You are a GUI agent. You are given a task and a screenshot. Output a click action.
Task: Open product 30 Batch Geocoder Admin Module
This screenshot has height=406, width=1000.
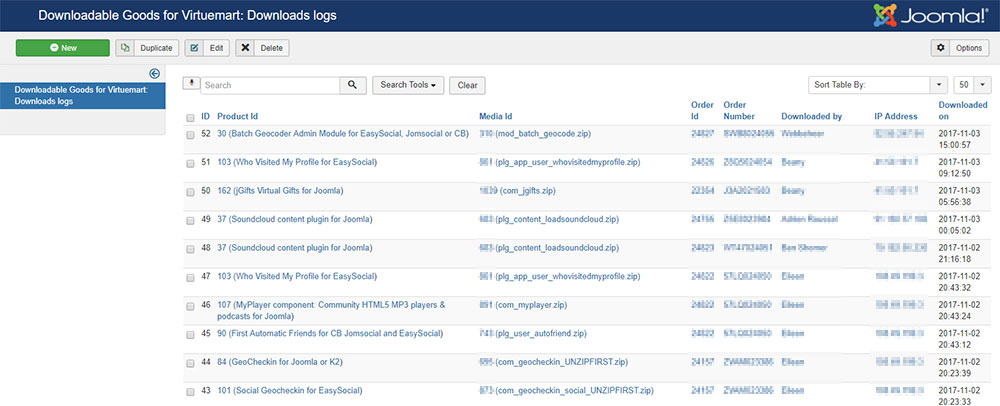(x=343, y=134)
